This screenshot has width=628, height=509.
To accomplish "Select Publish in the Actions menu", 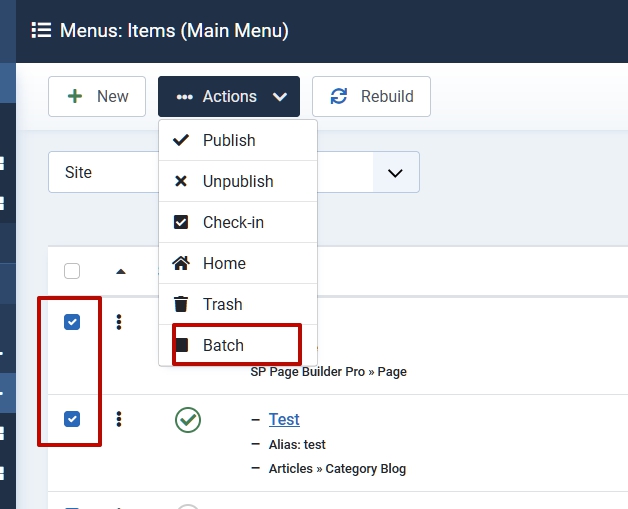I will coord(229,140).
